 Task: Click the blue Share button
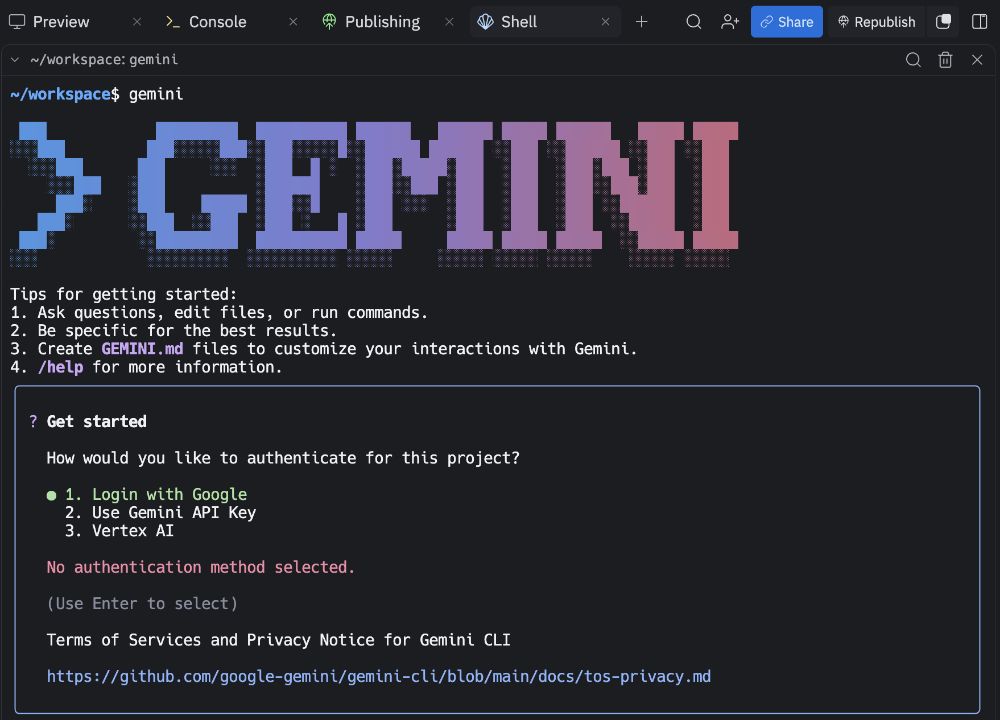click(x=786, y=22)
